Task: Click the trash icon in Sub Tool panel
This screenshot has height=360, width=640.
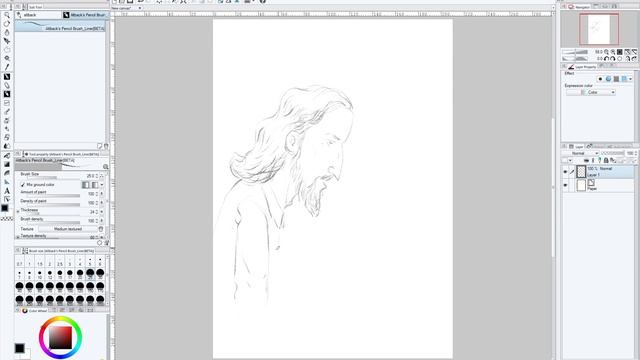Action: tap(106, 146)
